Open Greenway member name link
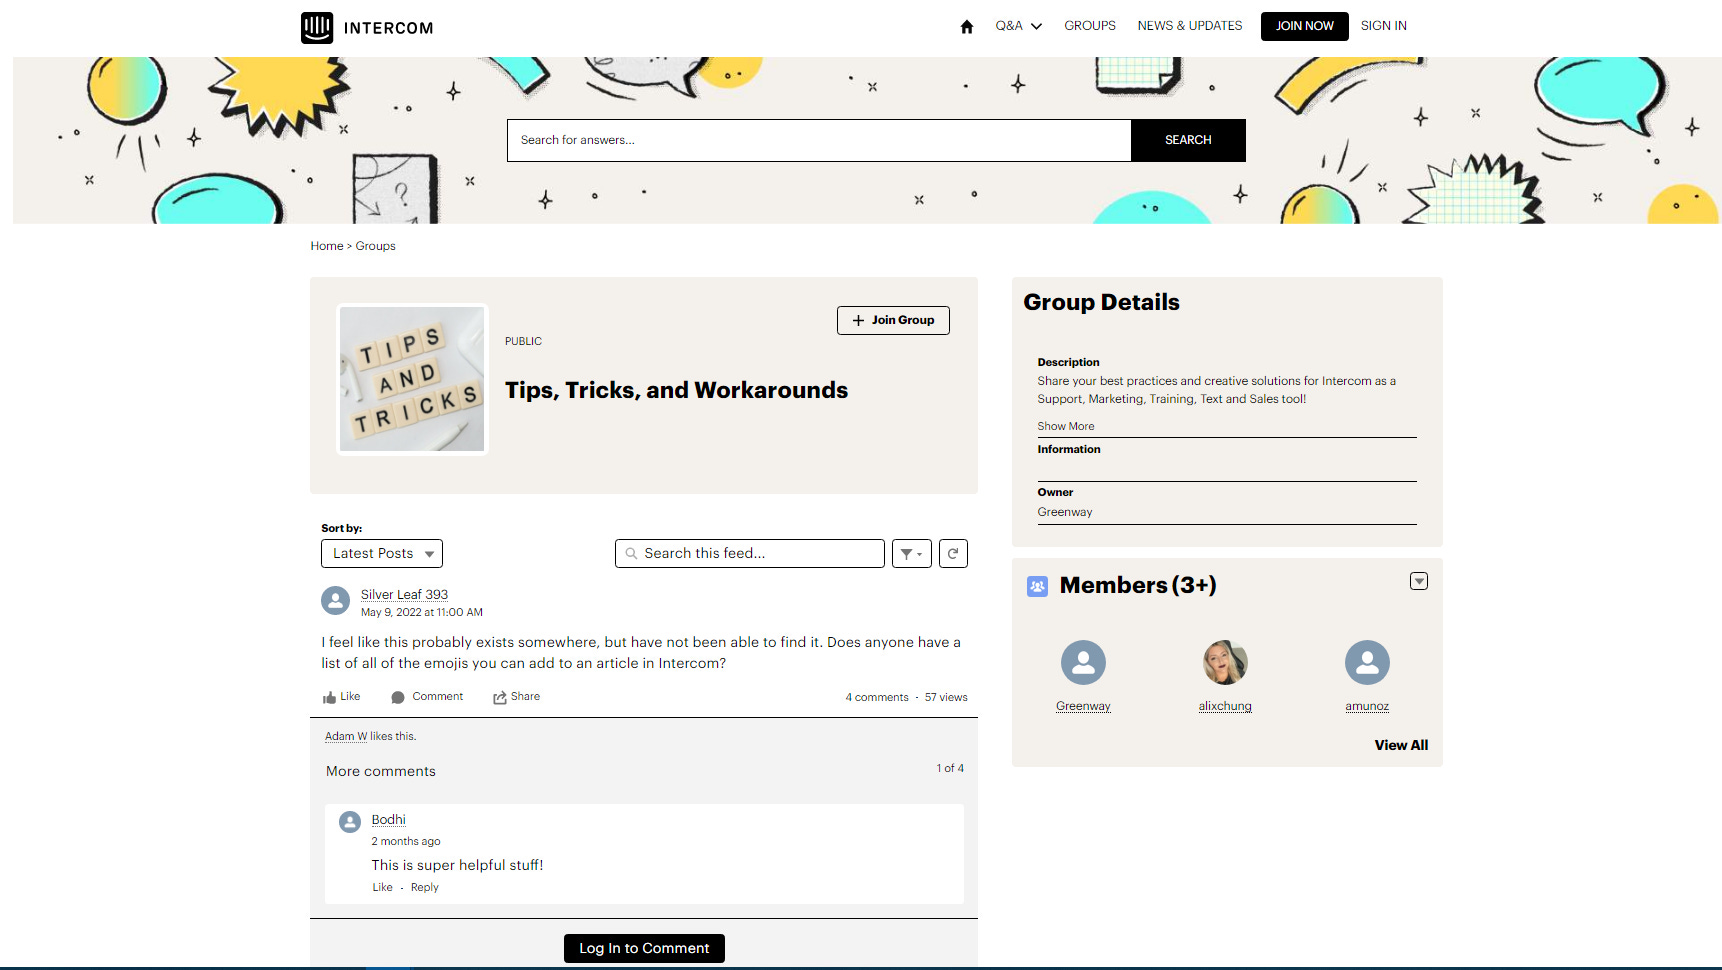Screen dimensions: 1722x970 tap(1083, 706)
